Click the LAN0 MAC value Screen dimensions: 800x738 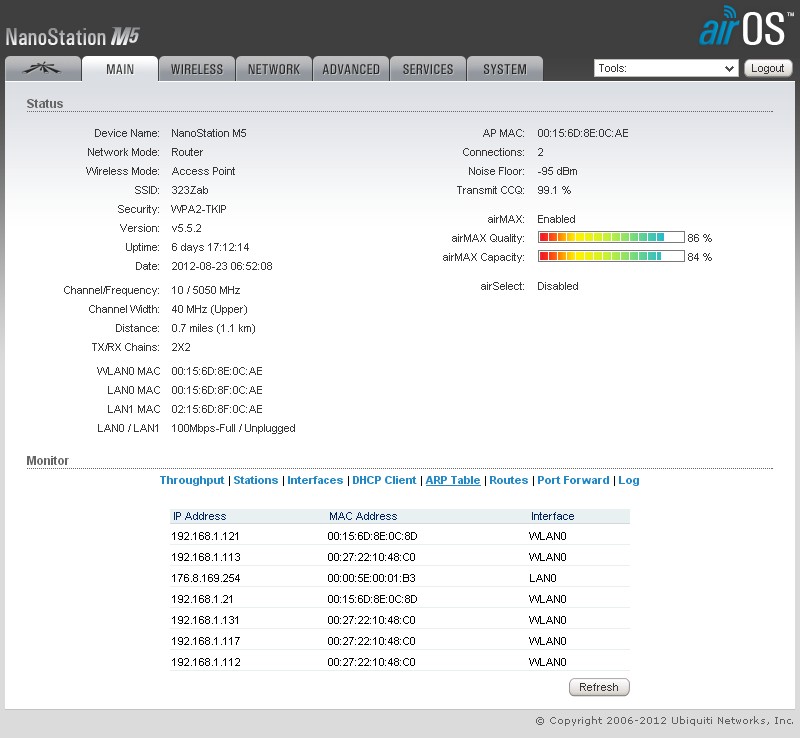[x=217, y=390]
